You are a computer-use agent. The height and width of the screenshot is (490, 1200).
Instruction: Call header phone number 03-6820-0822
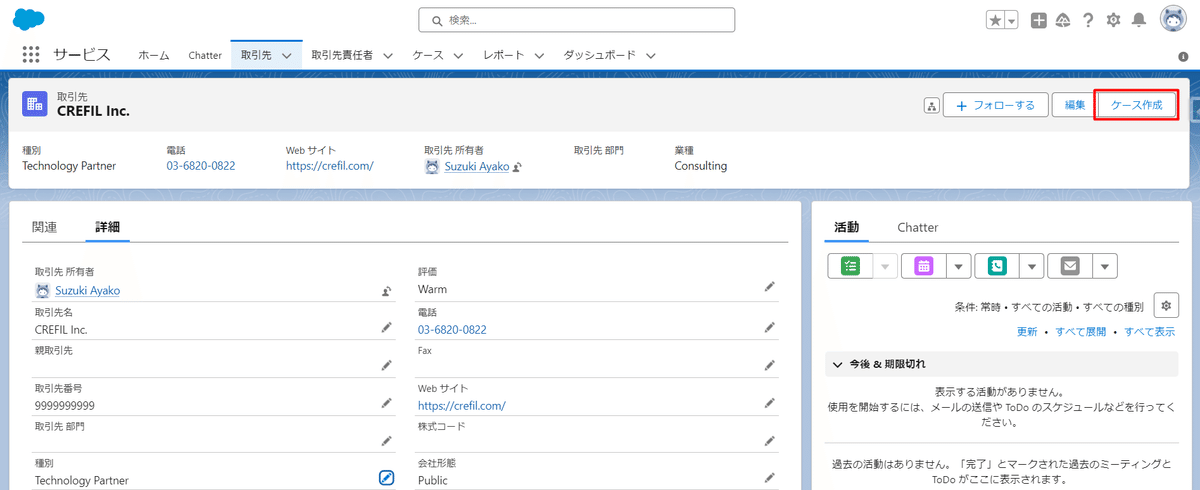click(201, 166)
